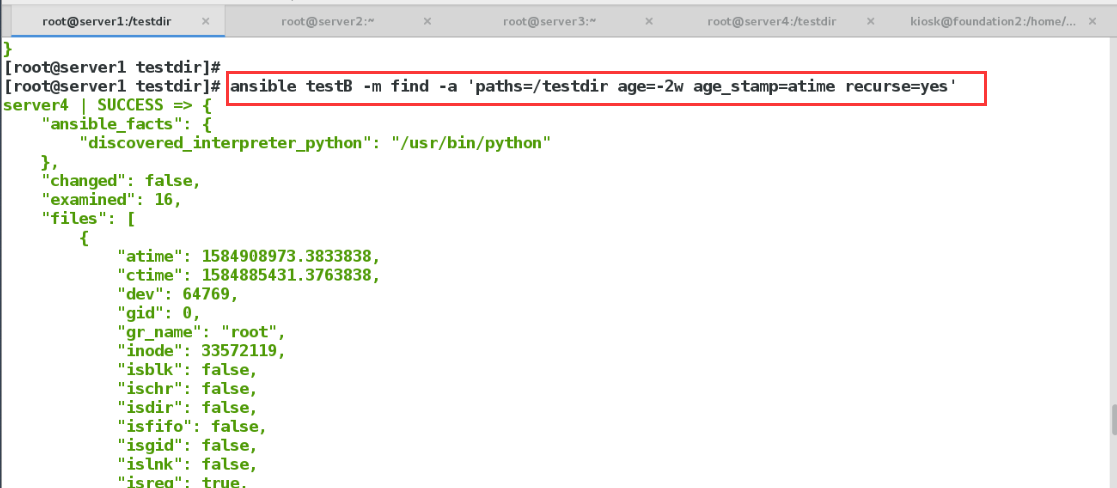Click the "isgid": false line

point(187,445)
